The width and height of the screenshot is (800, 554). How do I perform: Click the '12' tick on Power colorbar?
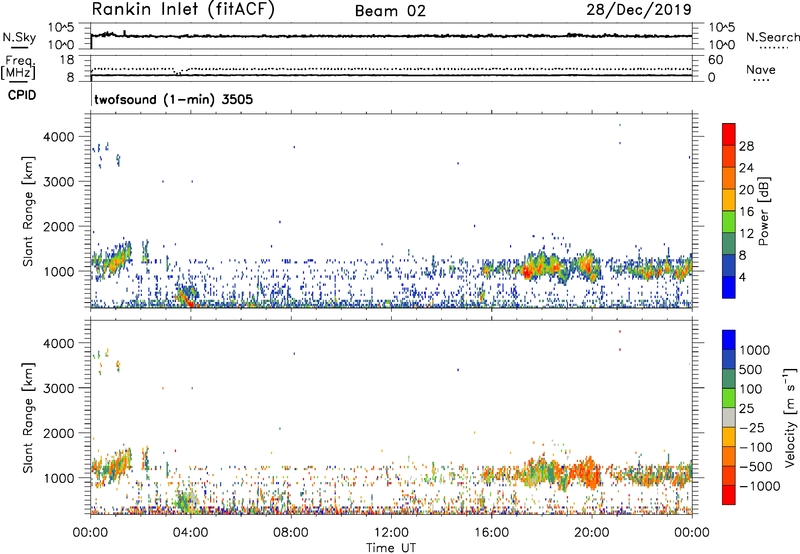tap(746, 233)
